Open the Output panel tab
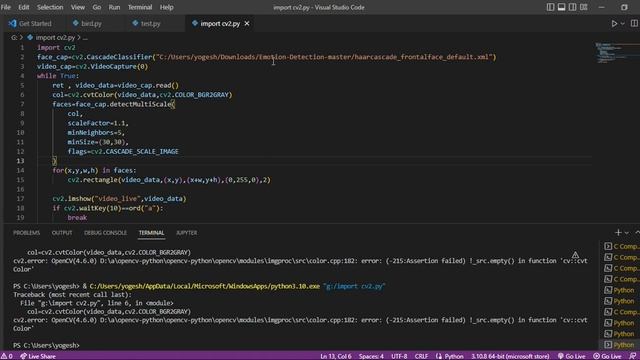This screenshot has height=360, width=640. point(62,233)
